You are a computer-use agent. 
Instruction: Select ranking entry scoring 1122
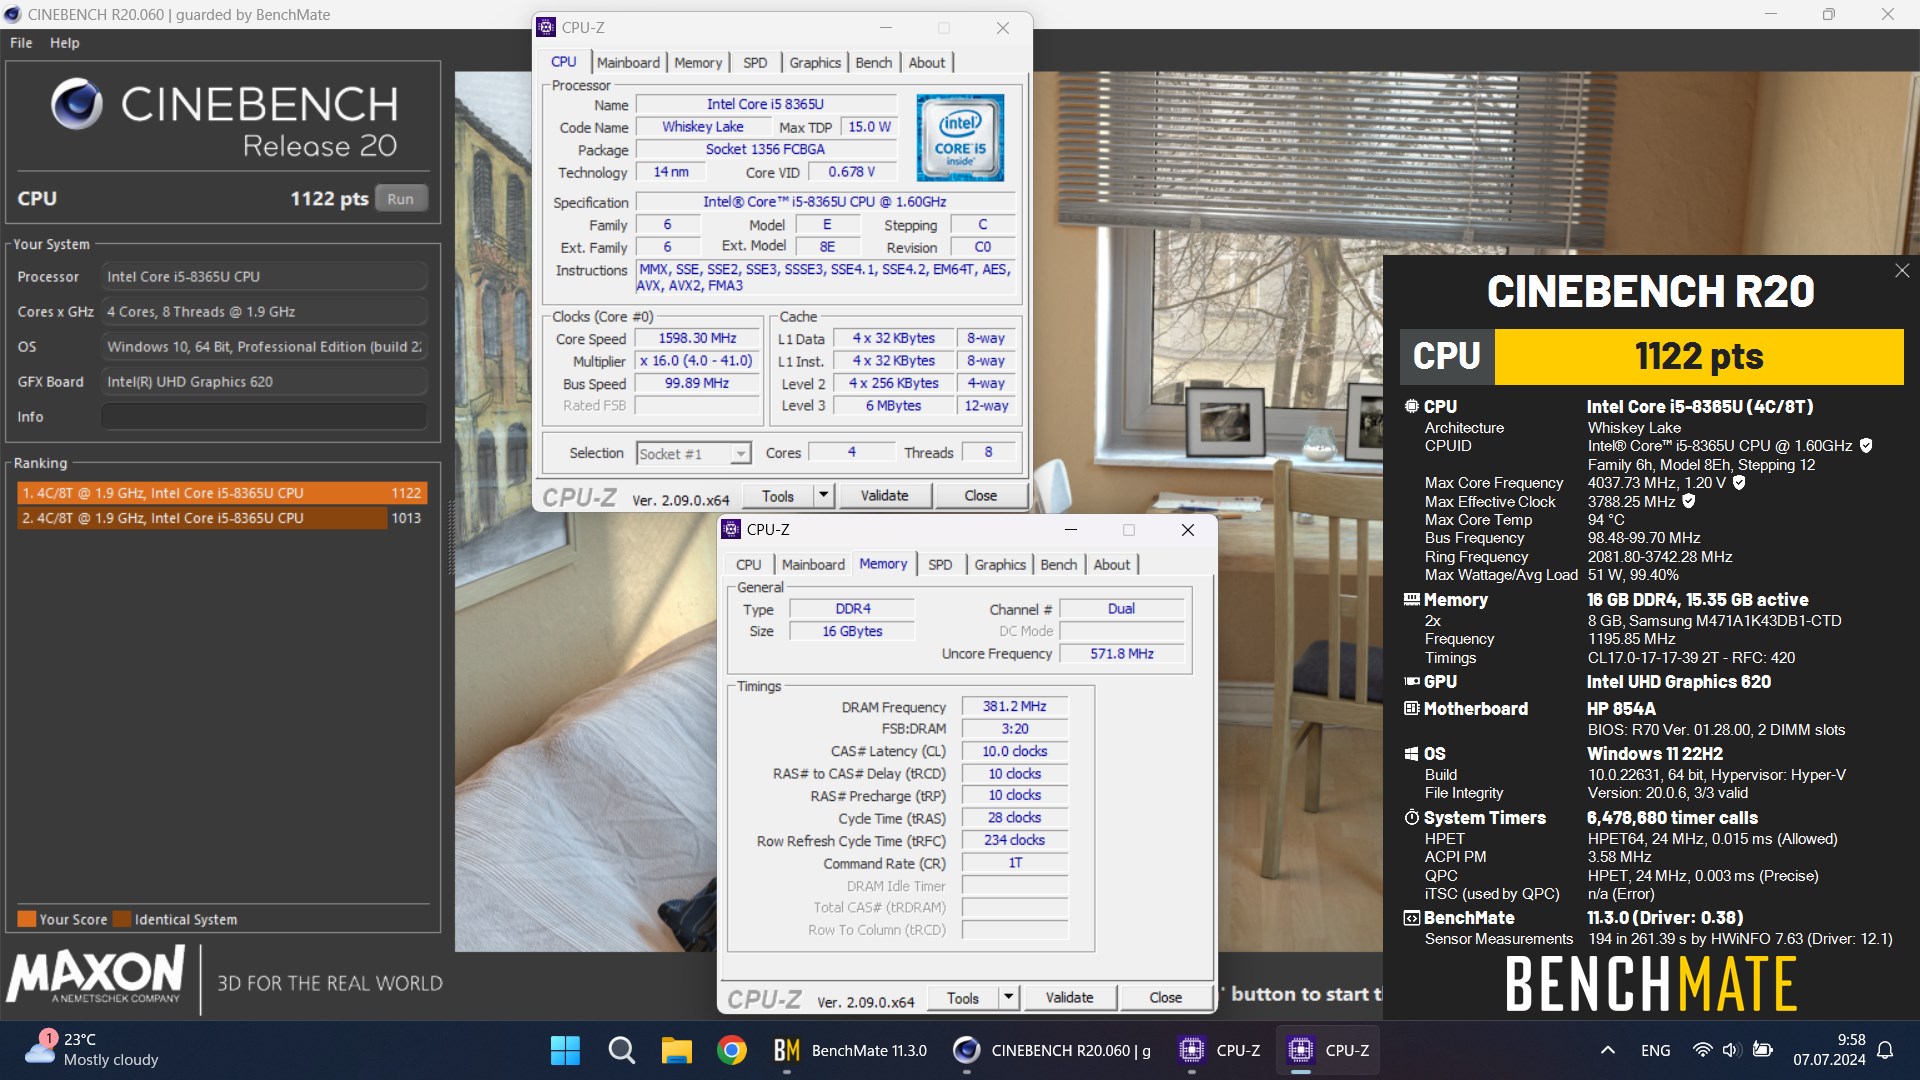[222, 493]
